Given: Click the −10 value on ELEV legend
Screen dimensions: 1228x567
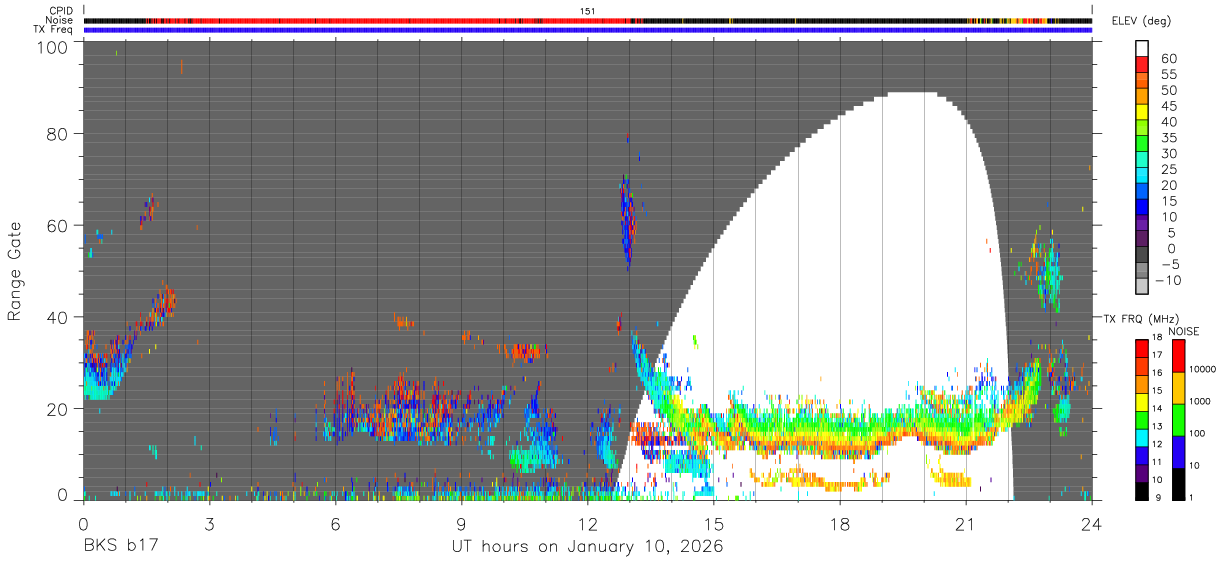Looking at the screenshot, I should (1170, 280).
